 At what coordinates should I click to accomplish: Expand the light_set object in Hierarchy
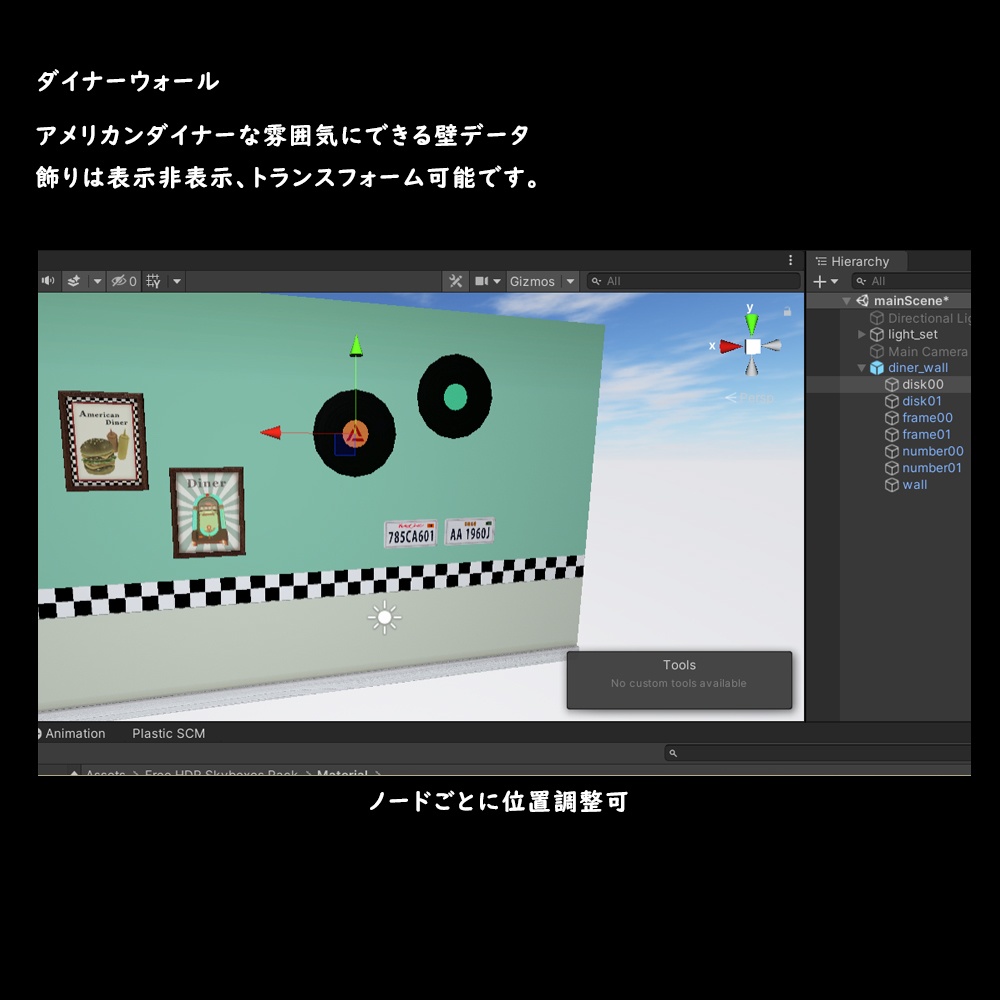coord(861,334)
